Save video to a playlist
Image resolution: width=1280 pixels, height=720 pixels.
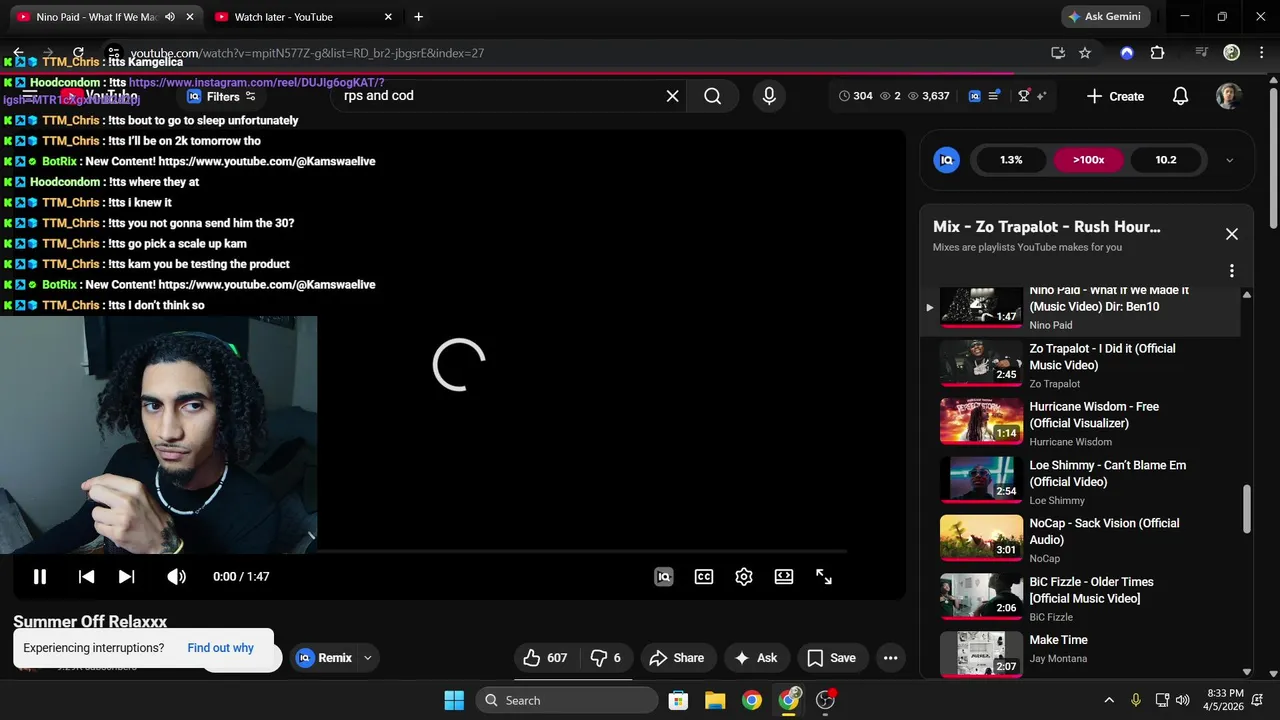[x=832, y=658]
